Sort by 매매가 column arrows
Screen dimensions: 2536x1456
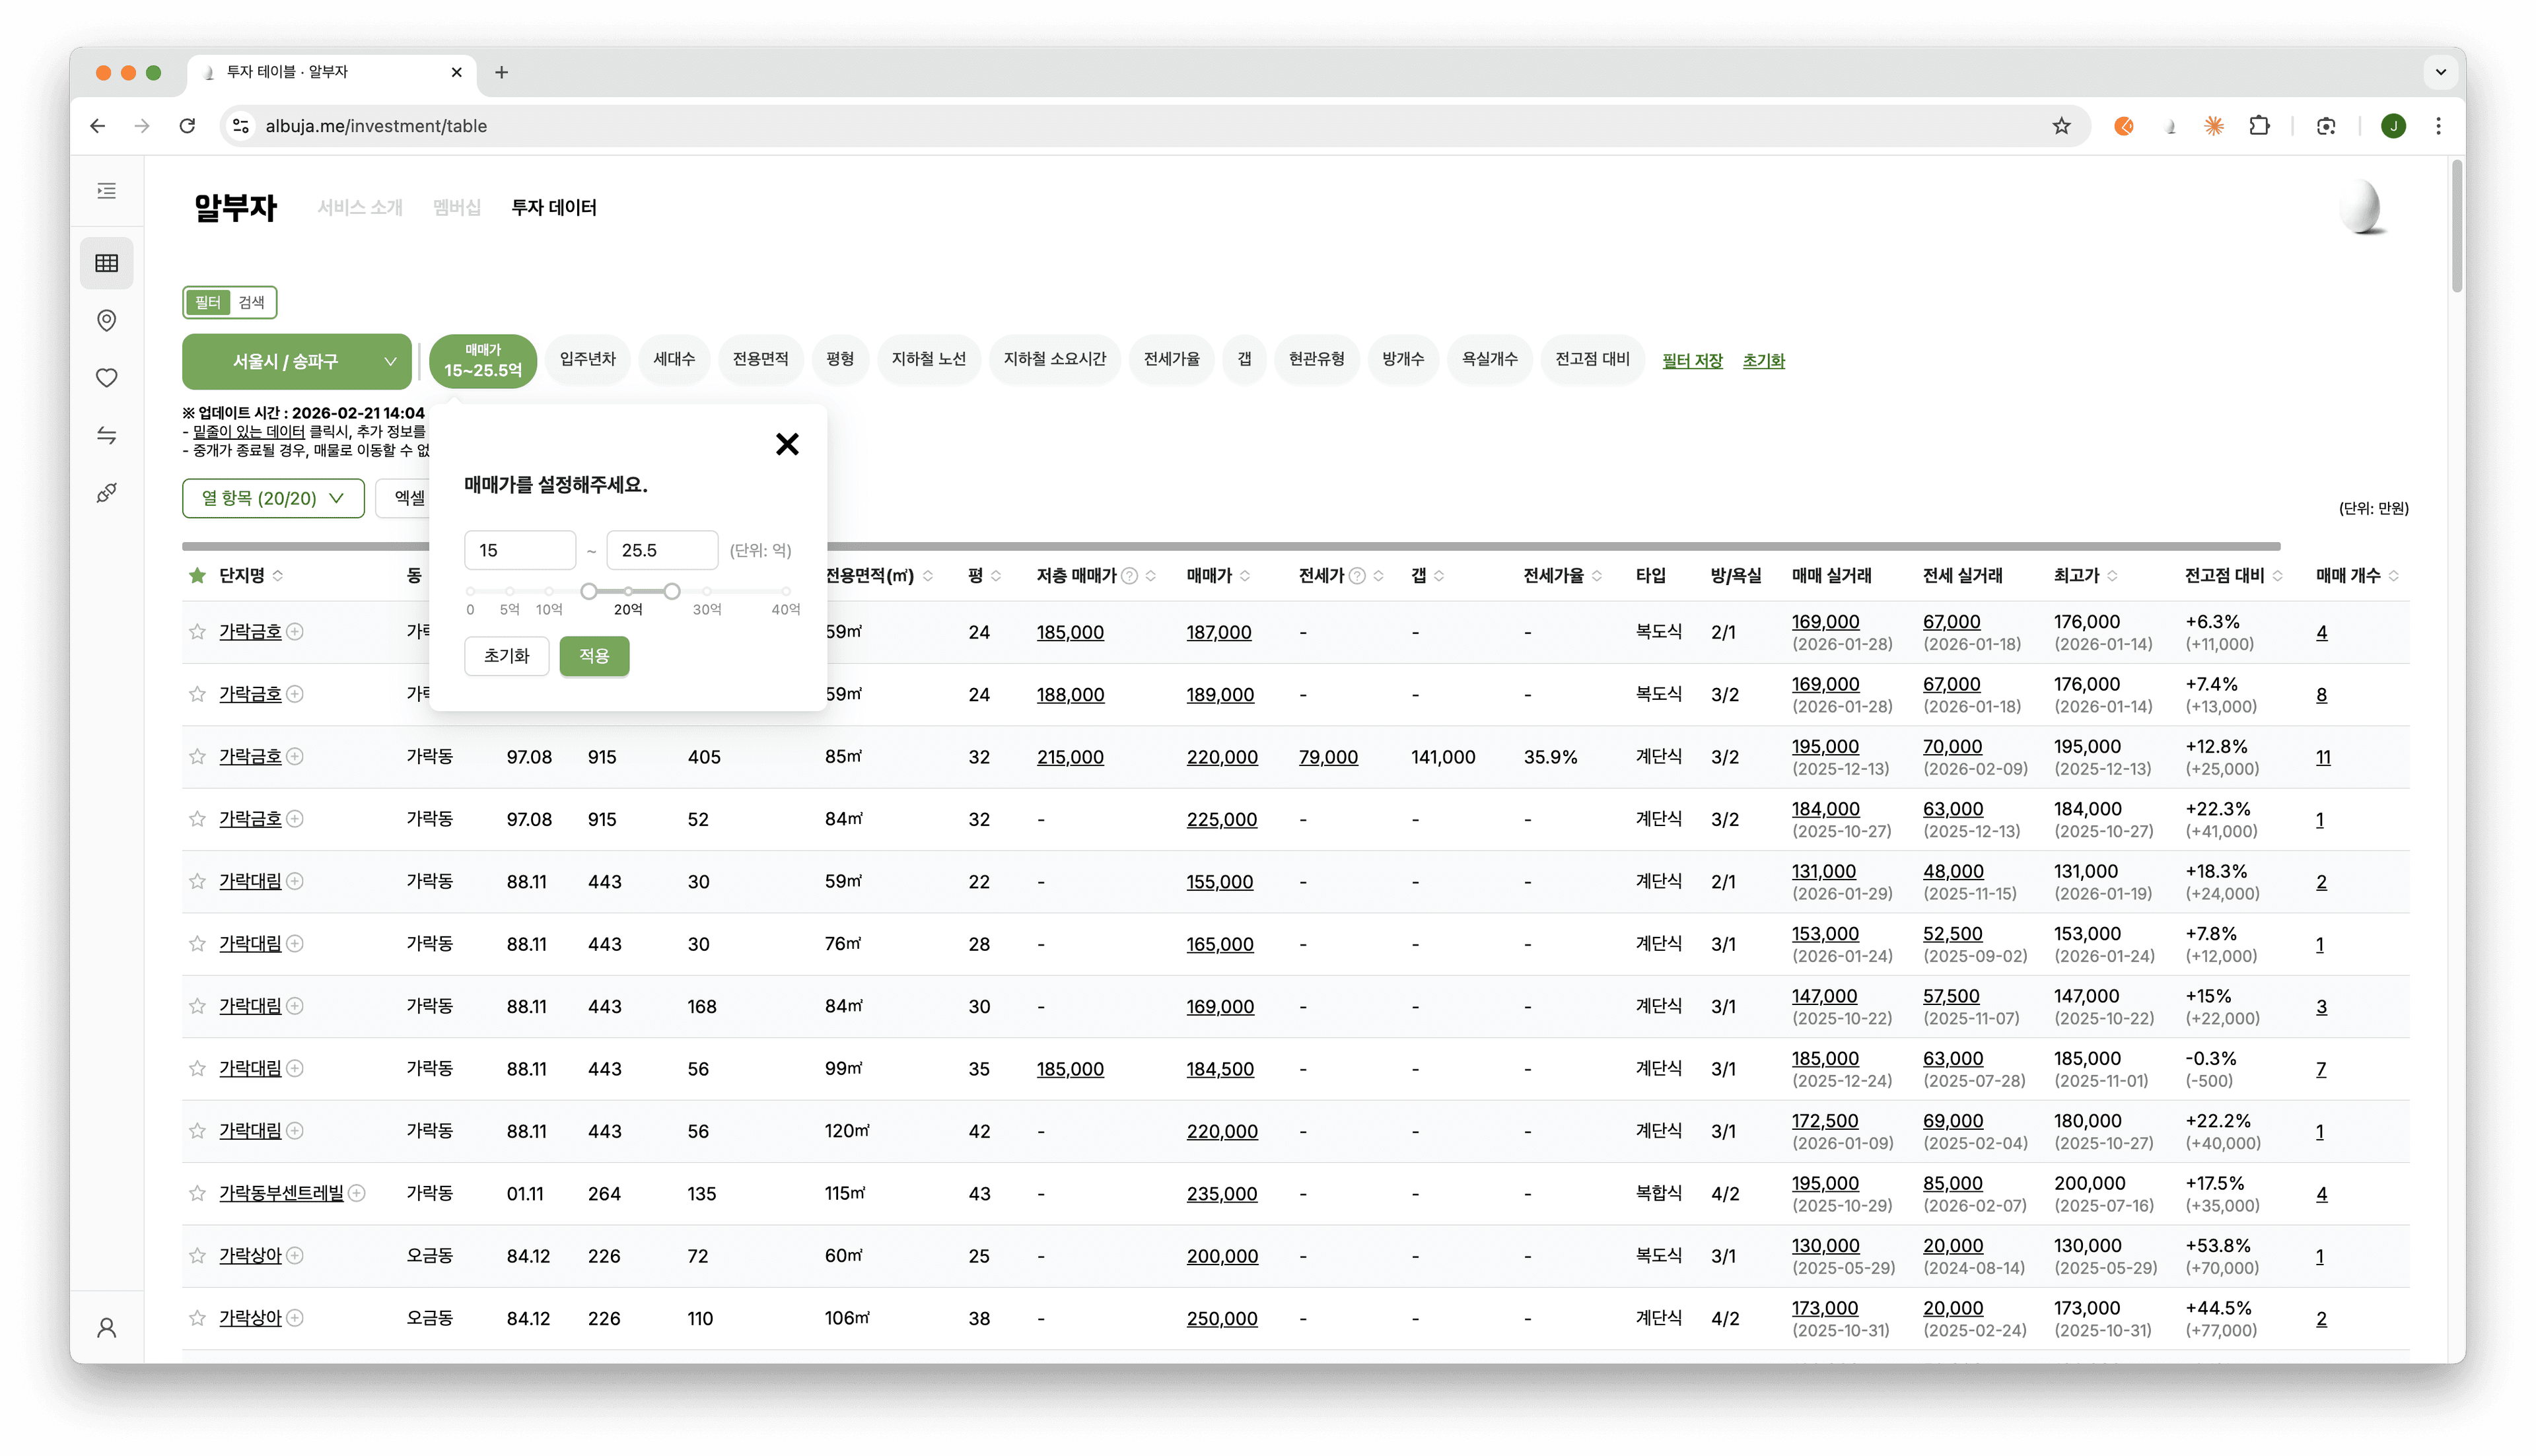click(1245, 576)
